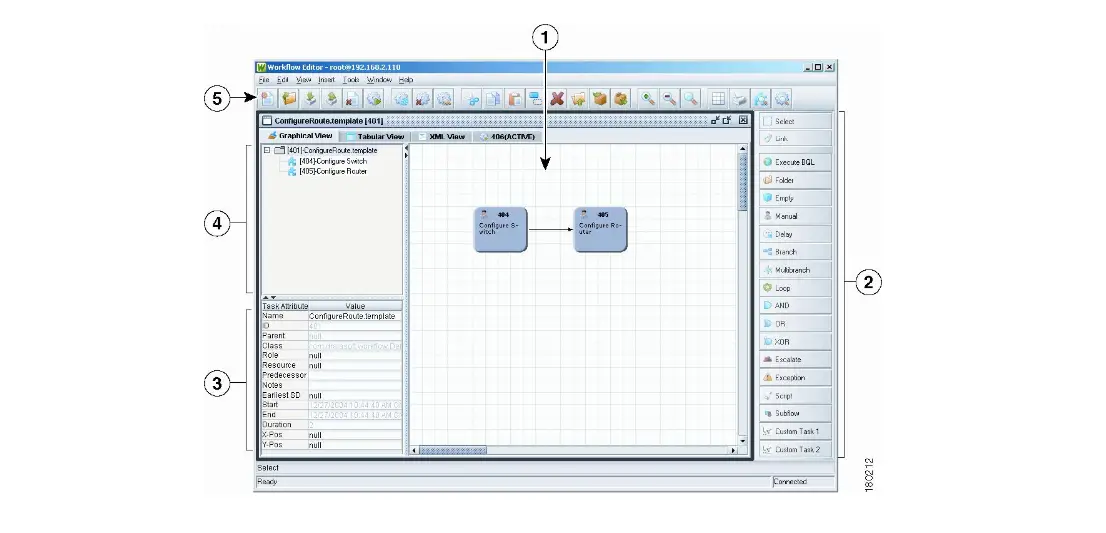Image resolution: width=1106 pixels, height=533 pixels.
Task: Click the package with green arrow icon
Action: 621,99
